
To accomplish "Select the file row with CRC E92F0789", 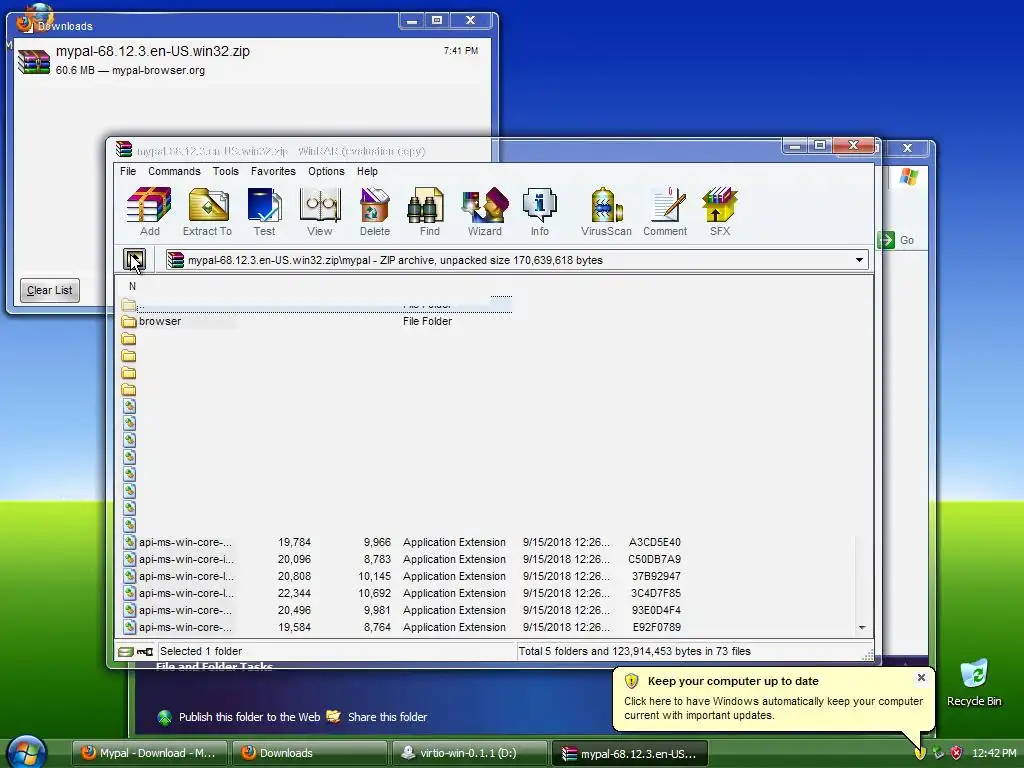I will (402, 627).
